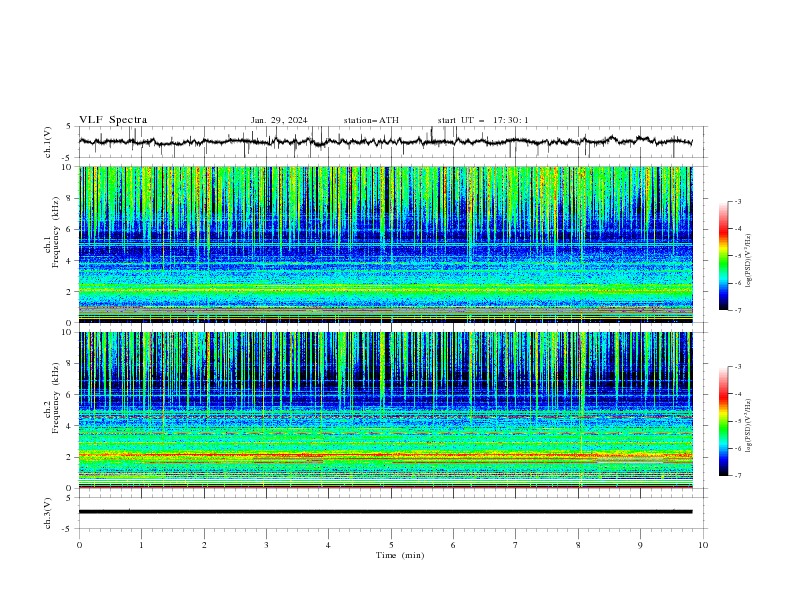Click the ch.3 flat waveform trace
The height and width of the screenshot is (612, 792).
[386, 512]
